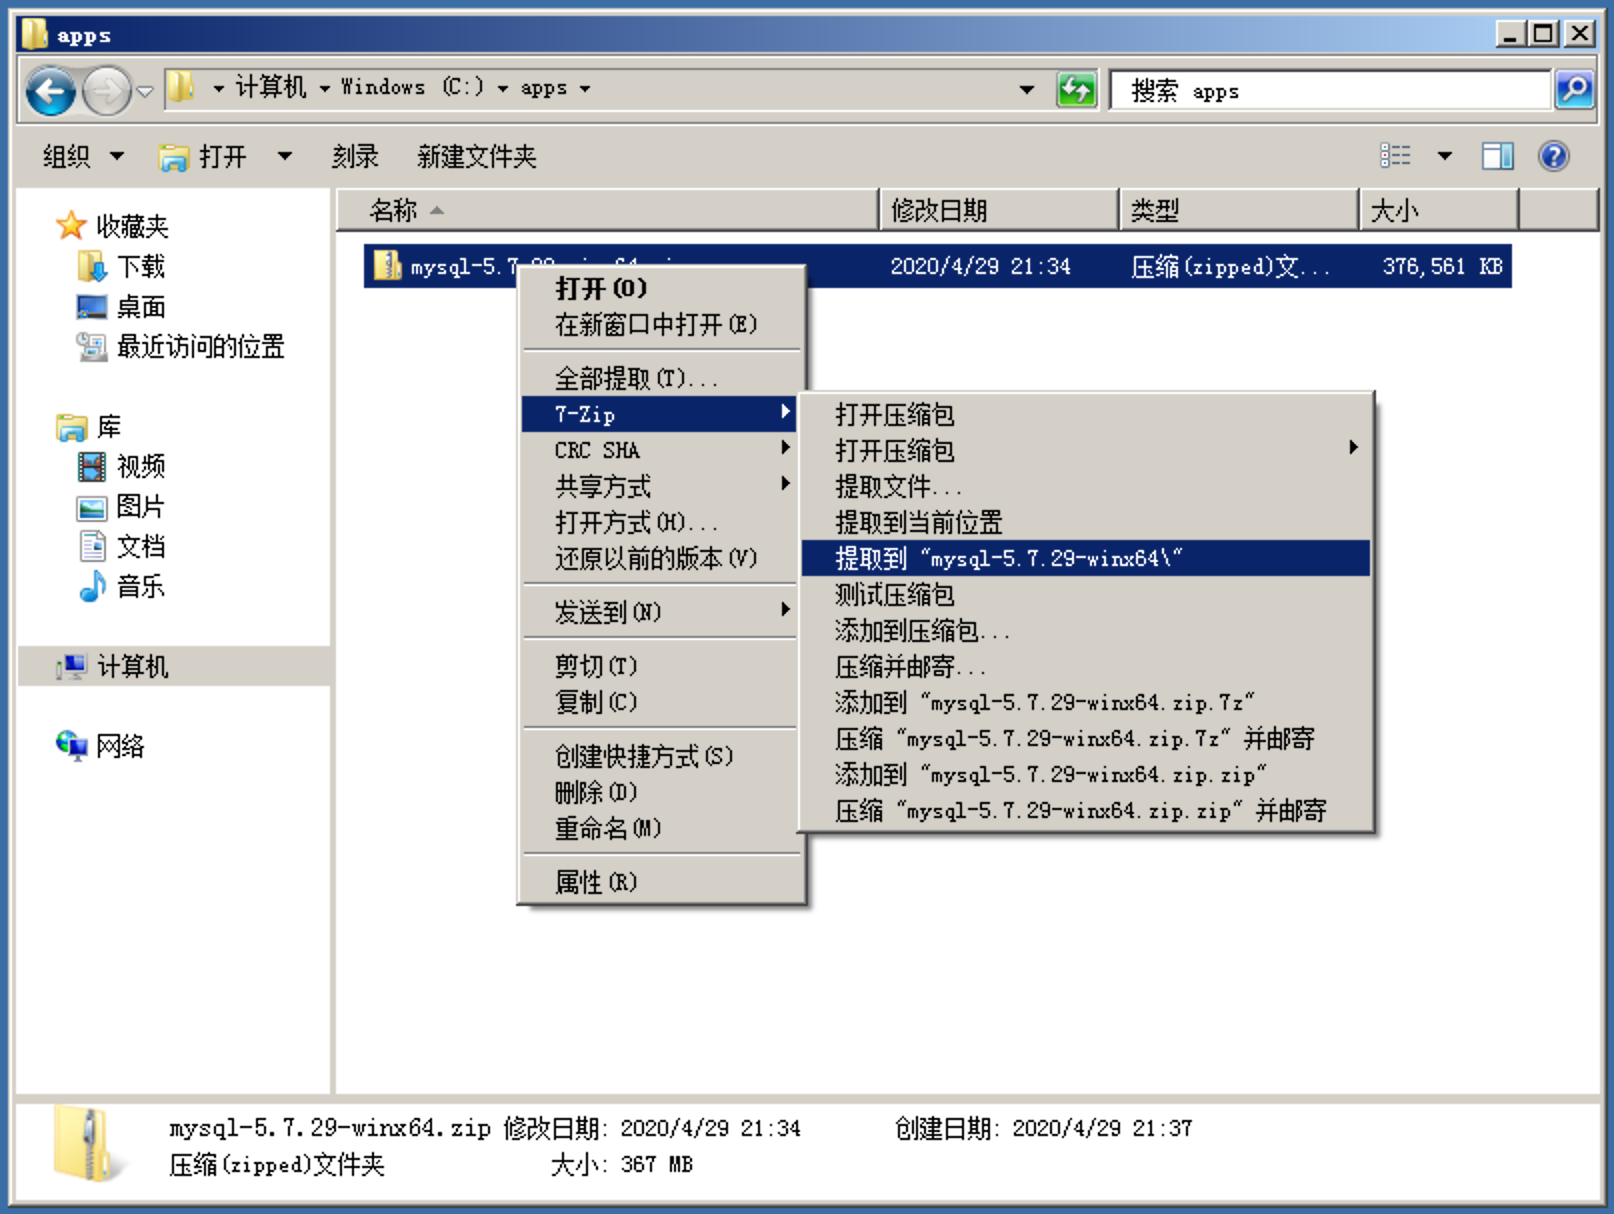Screen dimensions: 1614x1214
Task: Click 新建文件夹 in the toolbar
Action: click(x=477, y=156)
